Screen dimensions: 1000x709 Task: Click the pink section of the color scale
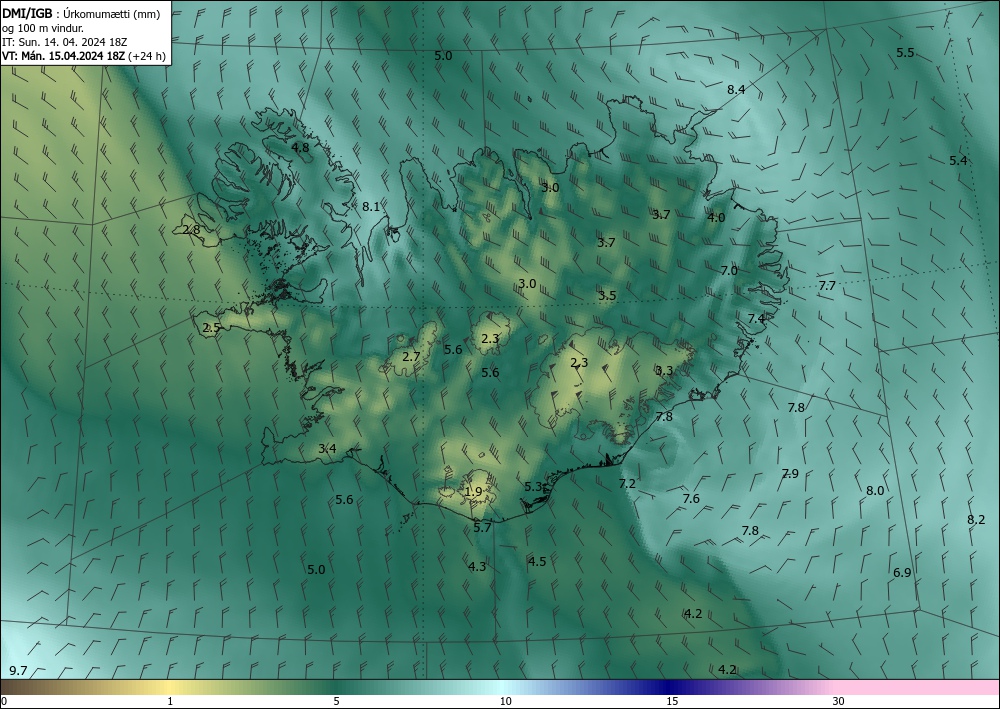[x=918, y=687]
